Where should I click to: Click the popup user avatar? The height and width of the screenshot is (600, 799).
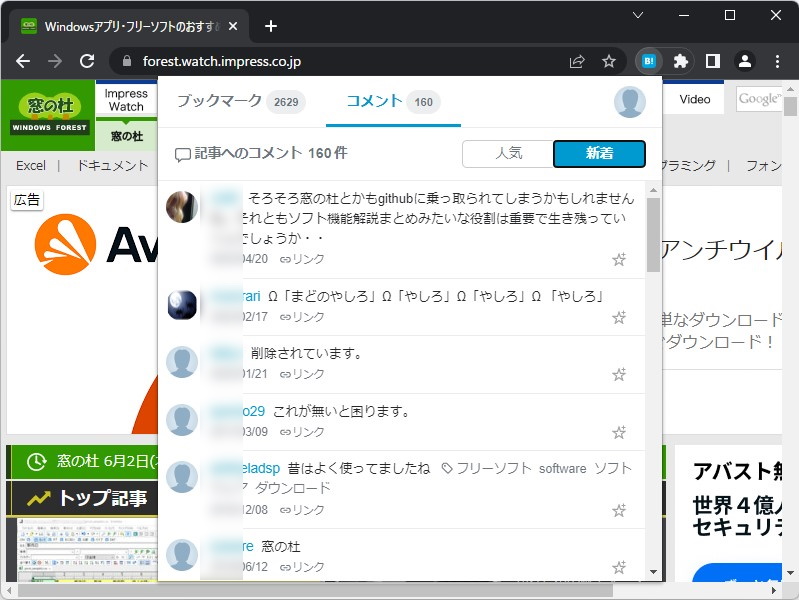630,101
